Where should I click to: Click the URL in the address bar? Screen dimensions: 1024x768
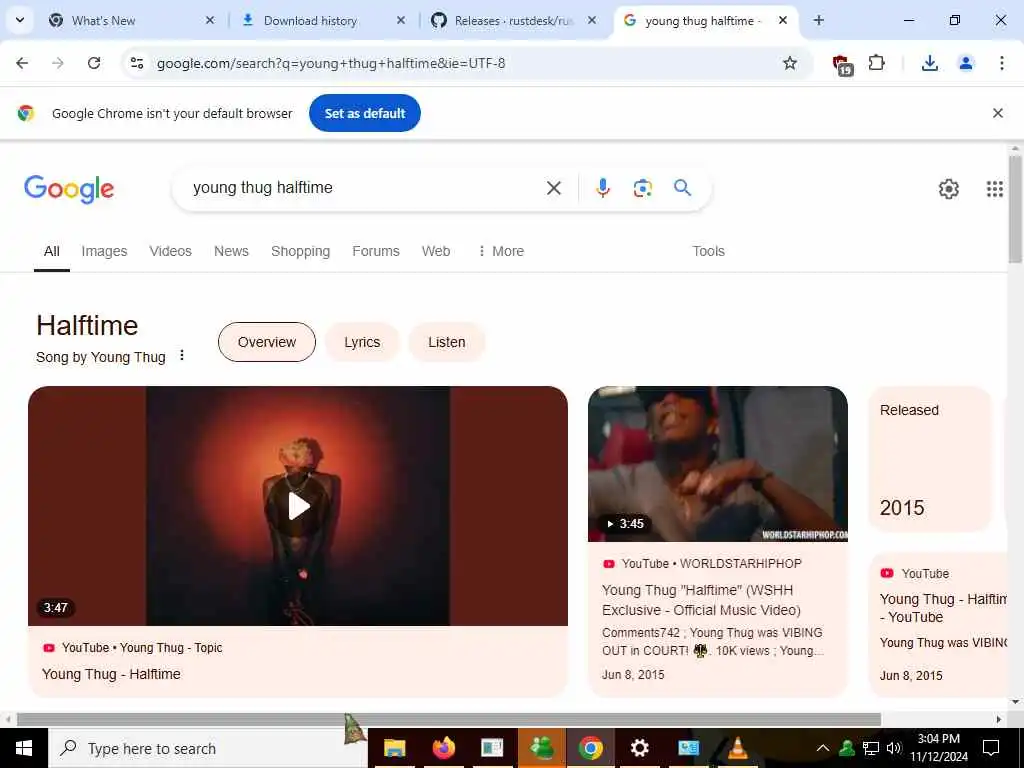click(x=331, y=63)
